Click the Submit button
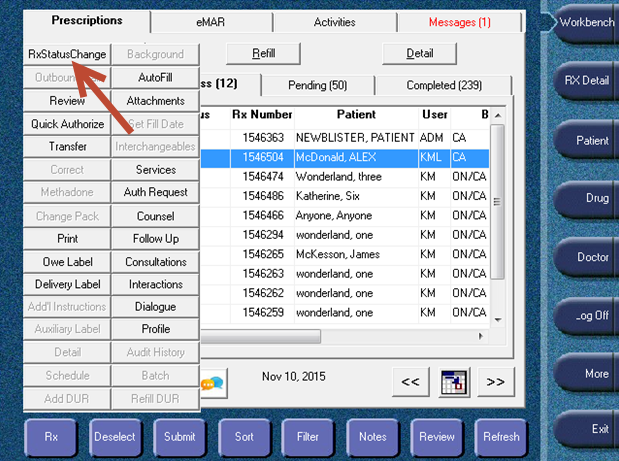The height and width of the screenshot is (461, 619). tap(180, 437)
